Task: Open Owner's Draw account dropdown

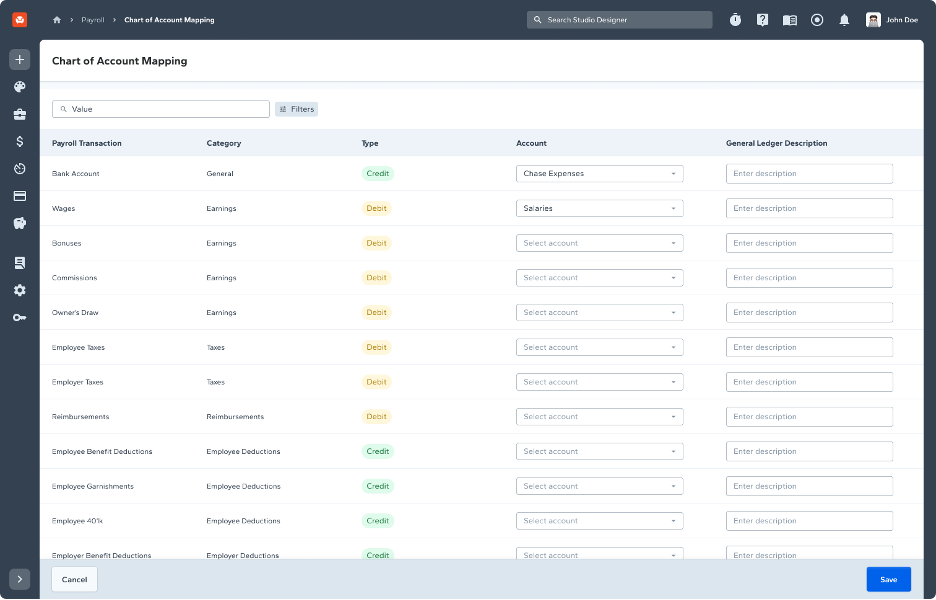Action: [x=599, y=312]
